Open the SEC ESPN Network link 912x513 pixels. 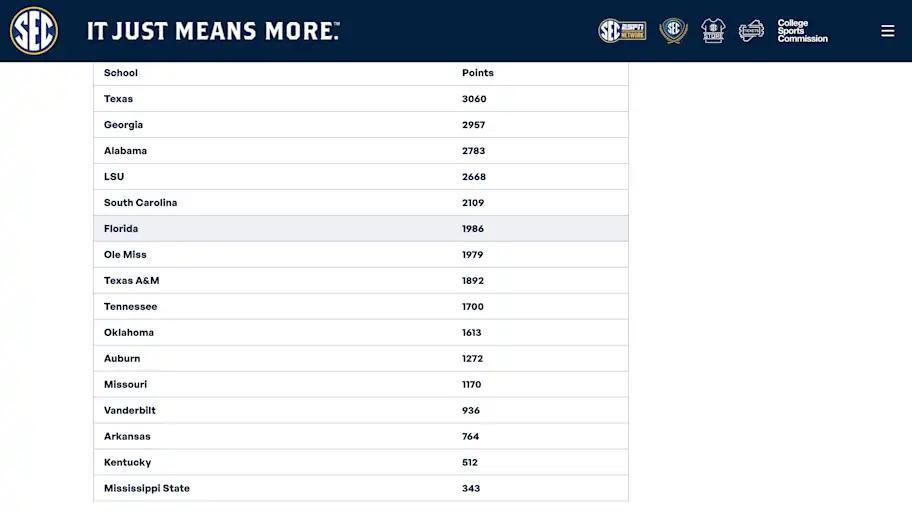(x=622, y=31)
